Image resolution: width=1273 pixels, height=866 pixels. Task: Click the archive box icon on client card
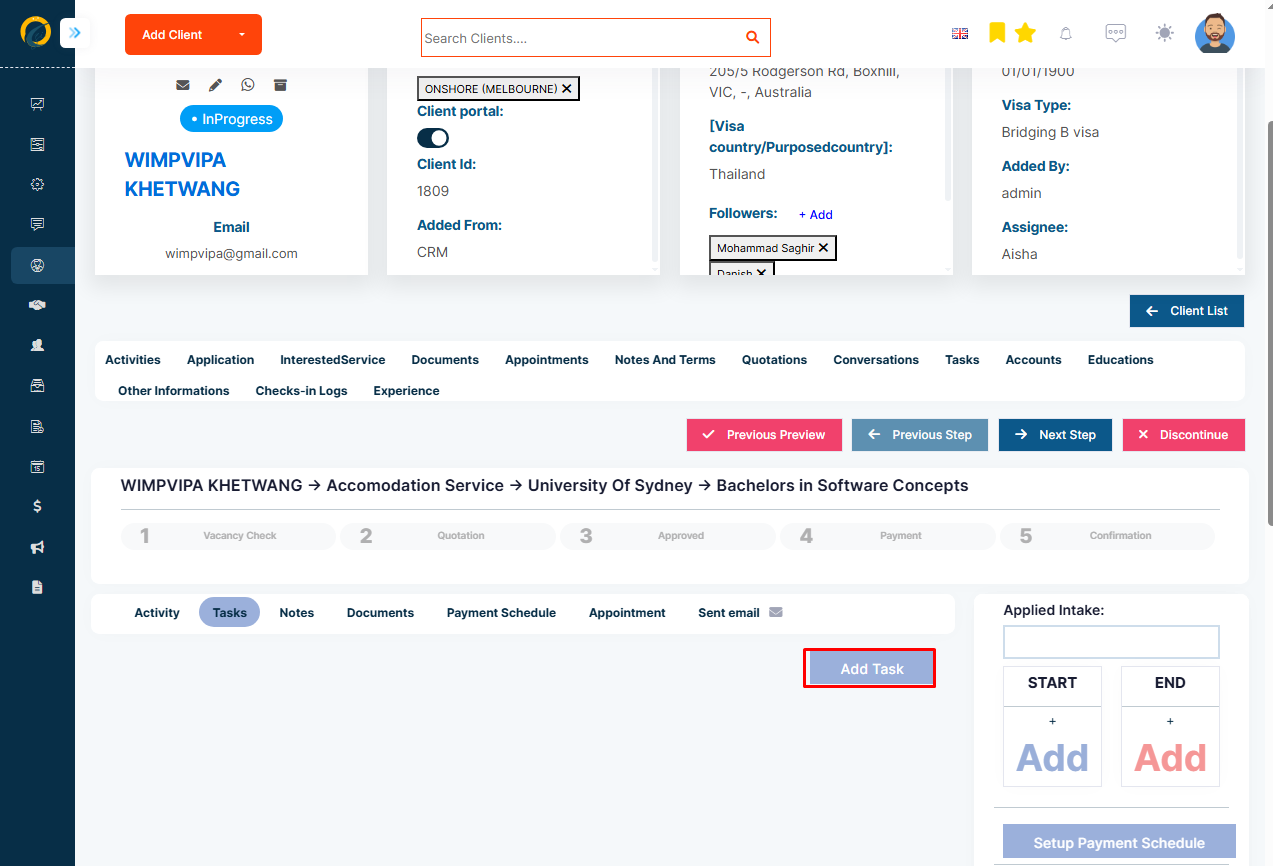[x=280, y=85]
